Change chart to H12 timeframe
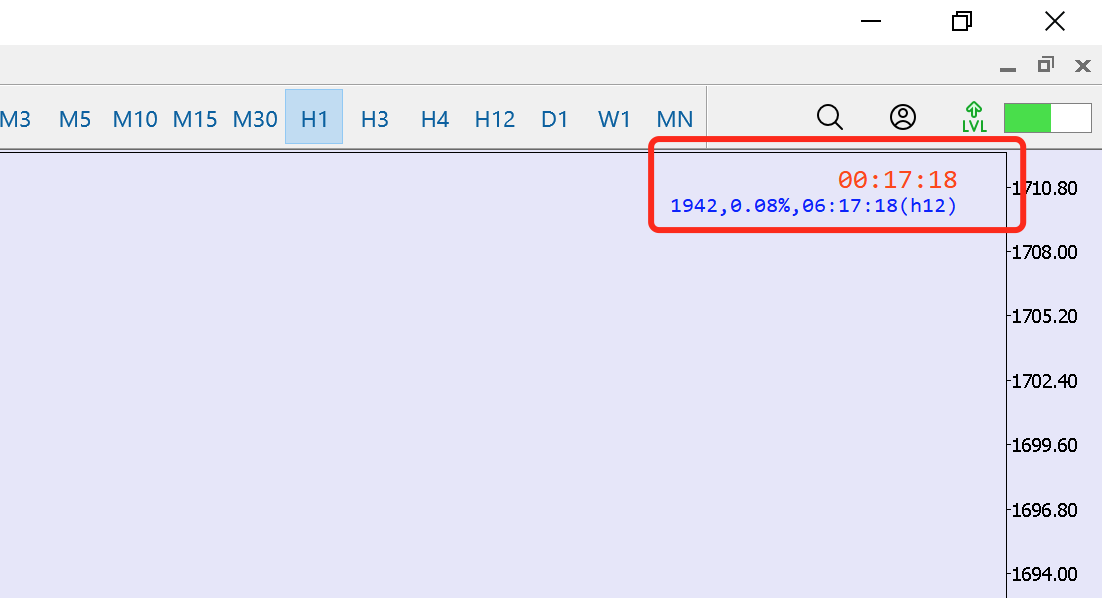Screen dimensions: 1102x598 point(495,119)
